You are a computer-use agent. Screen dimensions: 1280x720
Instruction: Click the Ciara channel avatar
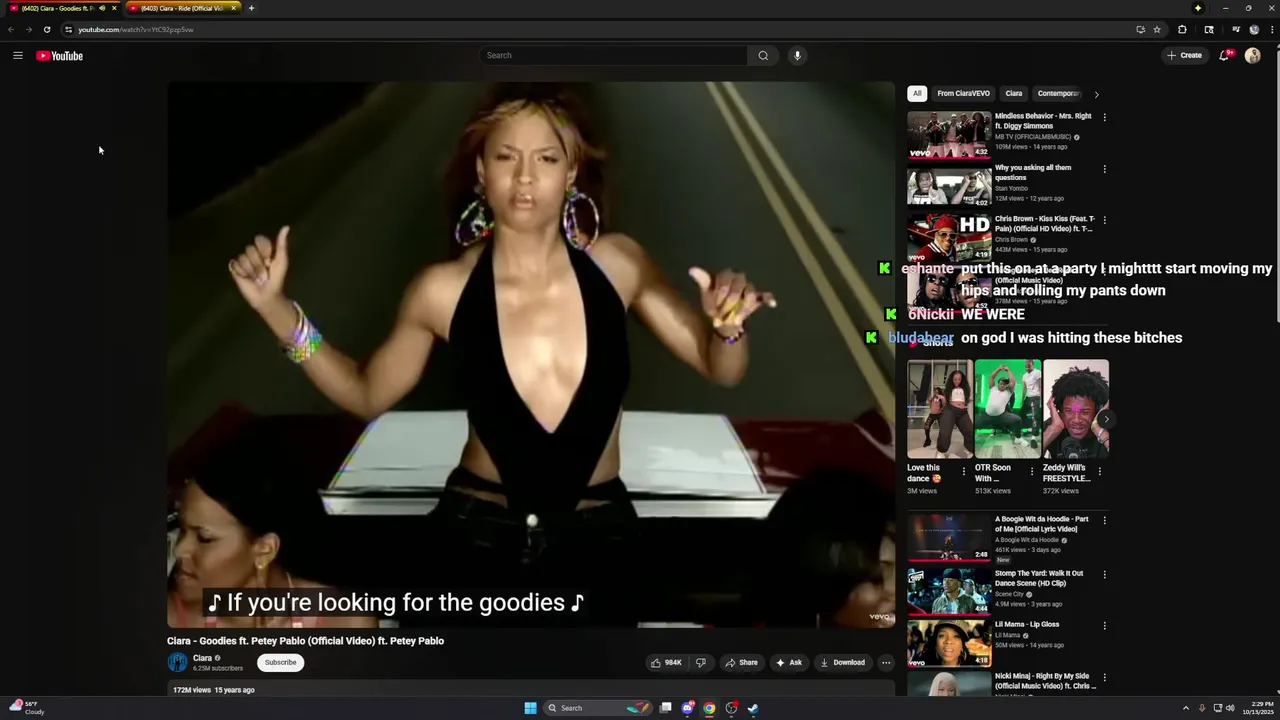177,662
